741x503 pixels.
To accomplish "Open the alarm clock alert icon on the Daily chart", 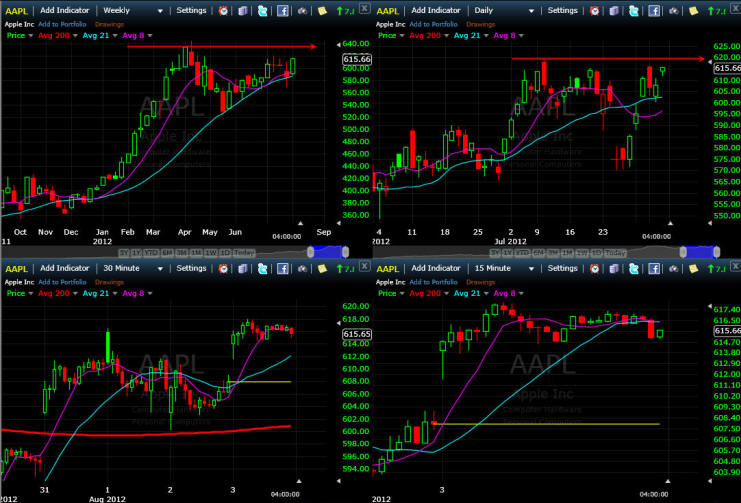I will point(595,10).
